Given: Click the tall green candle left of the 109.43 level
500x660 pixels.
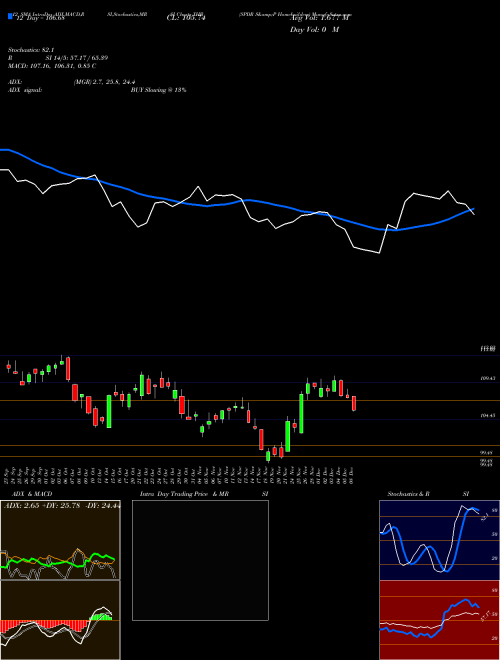Looking at the screenshot, I should point(301,413).
